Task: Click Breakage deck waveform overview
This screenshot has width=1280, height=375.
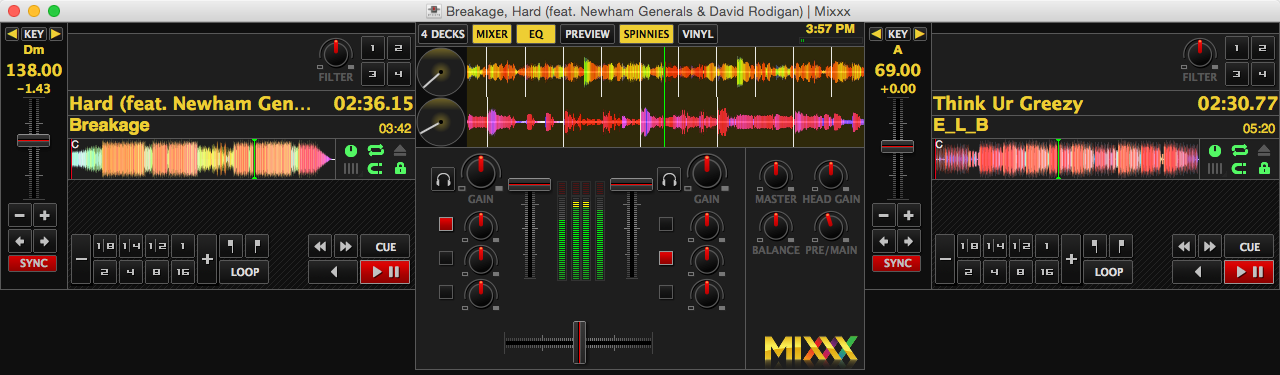Action: [203, 159]
